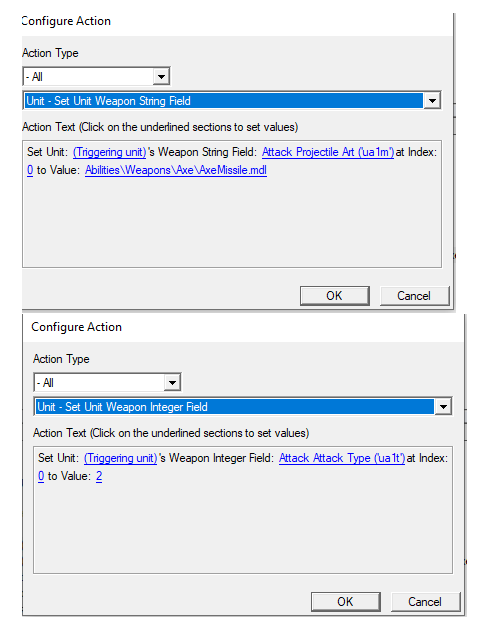
Task: Open the '- All' Action Type arrow in String Field dialog
Action: tap(161, 77)
